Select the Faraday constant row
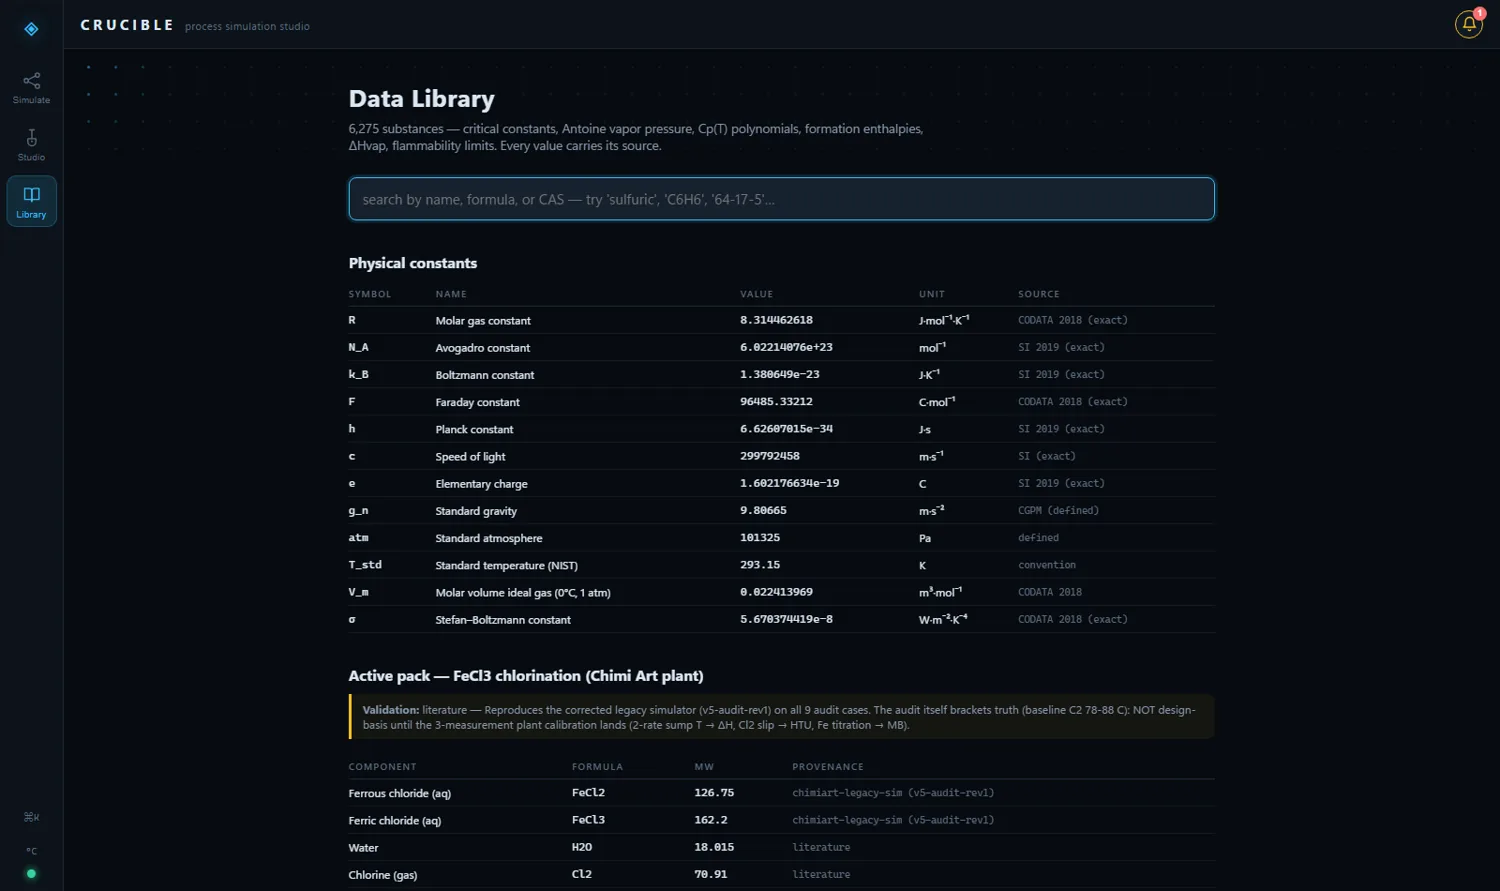The width and height of the screenshot is (1500, 891). 781,402
